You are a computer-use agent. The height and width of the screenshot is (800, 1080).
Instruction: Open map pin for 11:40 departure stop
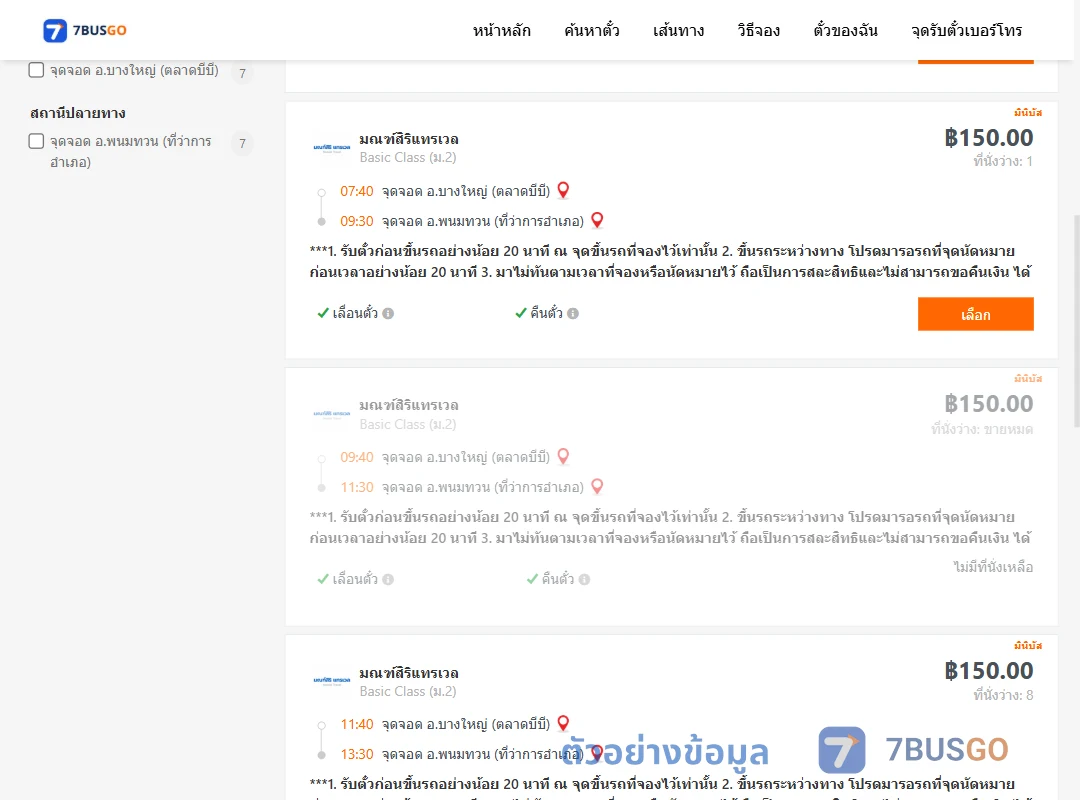pyautogui.click(x=563, y=724)
